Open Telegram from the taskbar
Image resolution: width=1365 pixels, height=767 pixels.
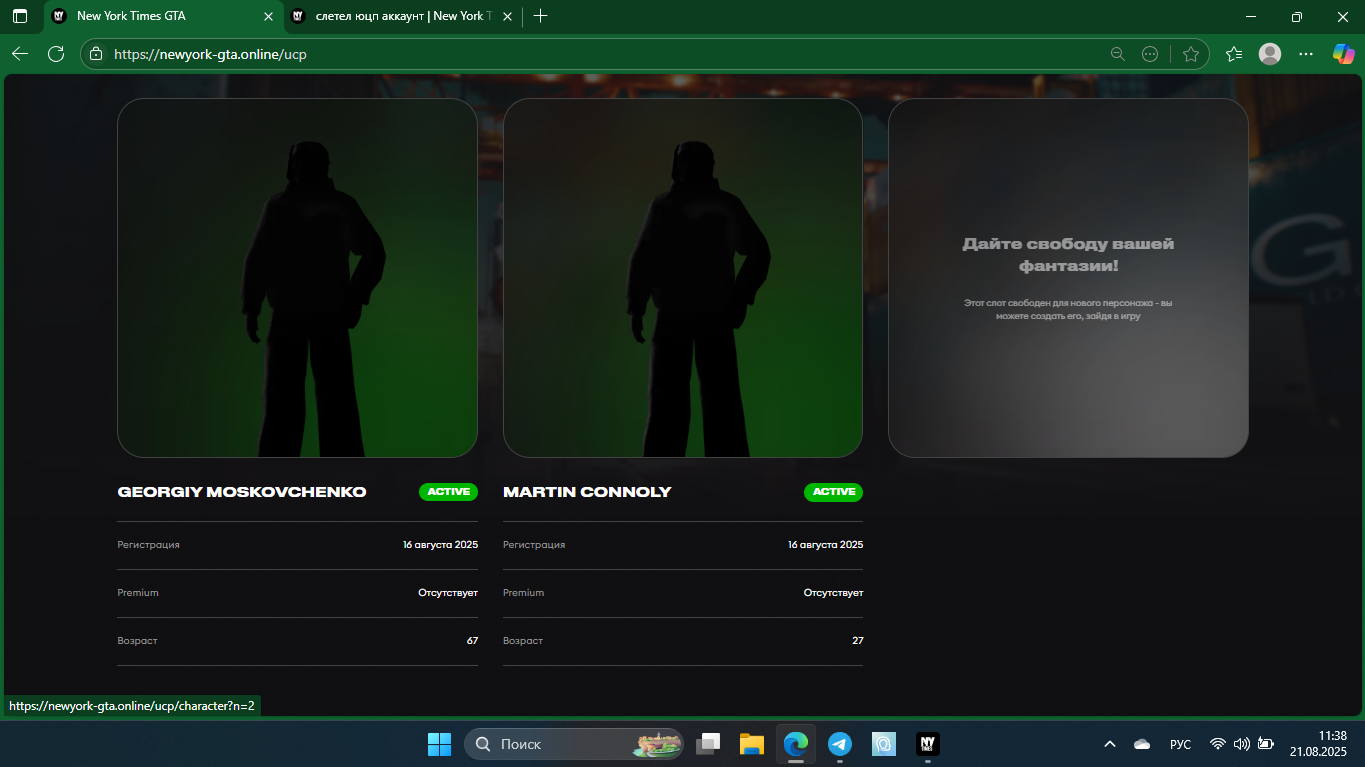840,744
